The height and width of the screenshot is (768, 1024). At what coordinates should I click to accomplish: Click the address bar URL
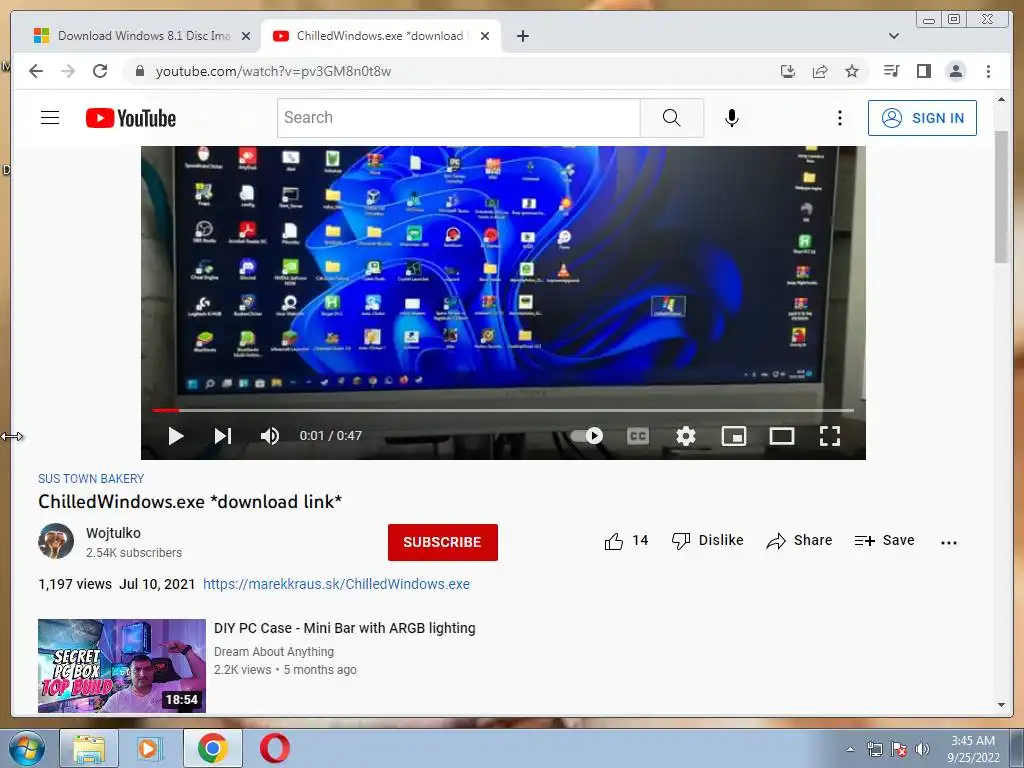pos(273,71)
